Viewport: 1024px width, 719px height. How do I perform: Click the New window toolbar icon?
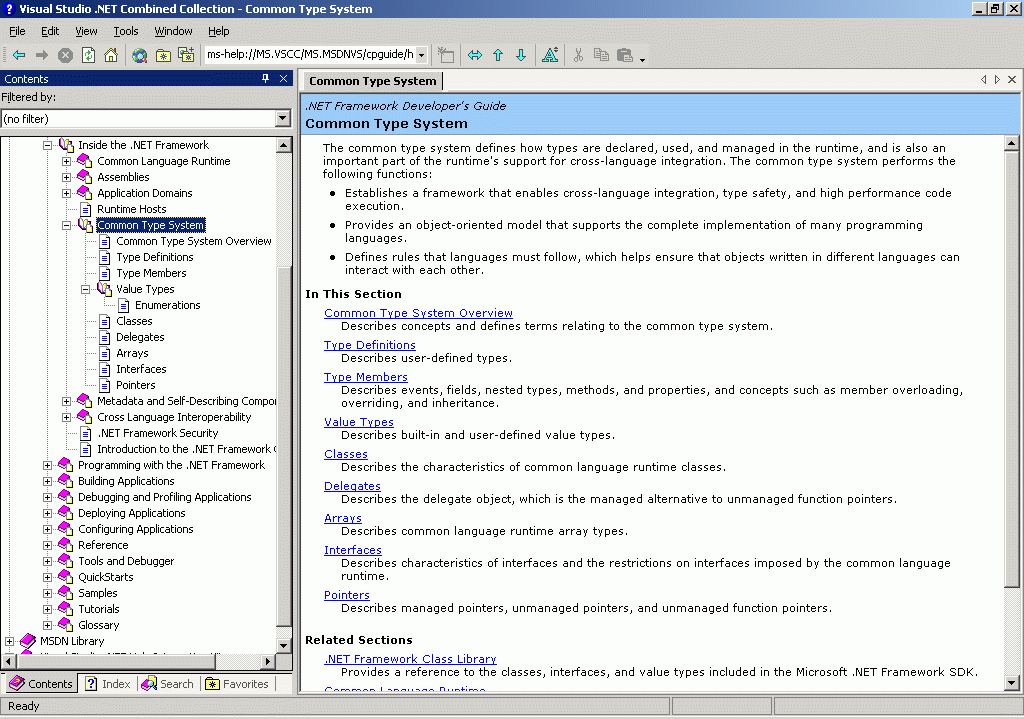[x=446, y=56]
